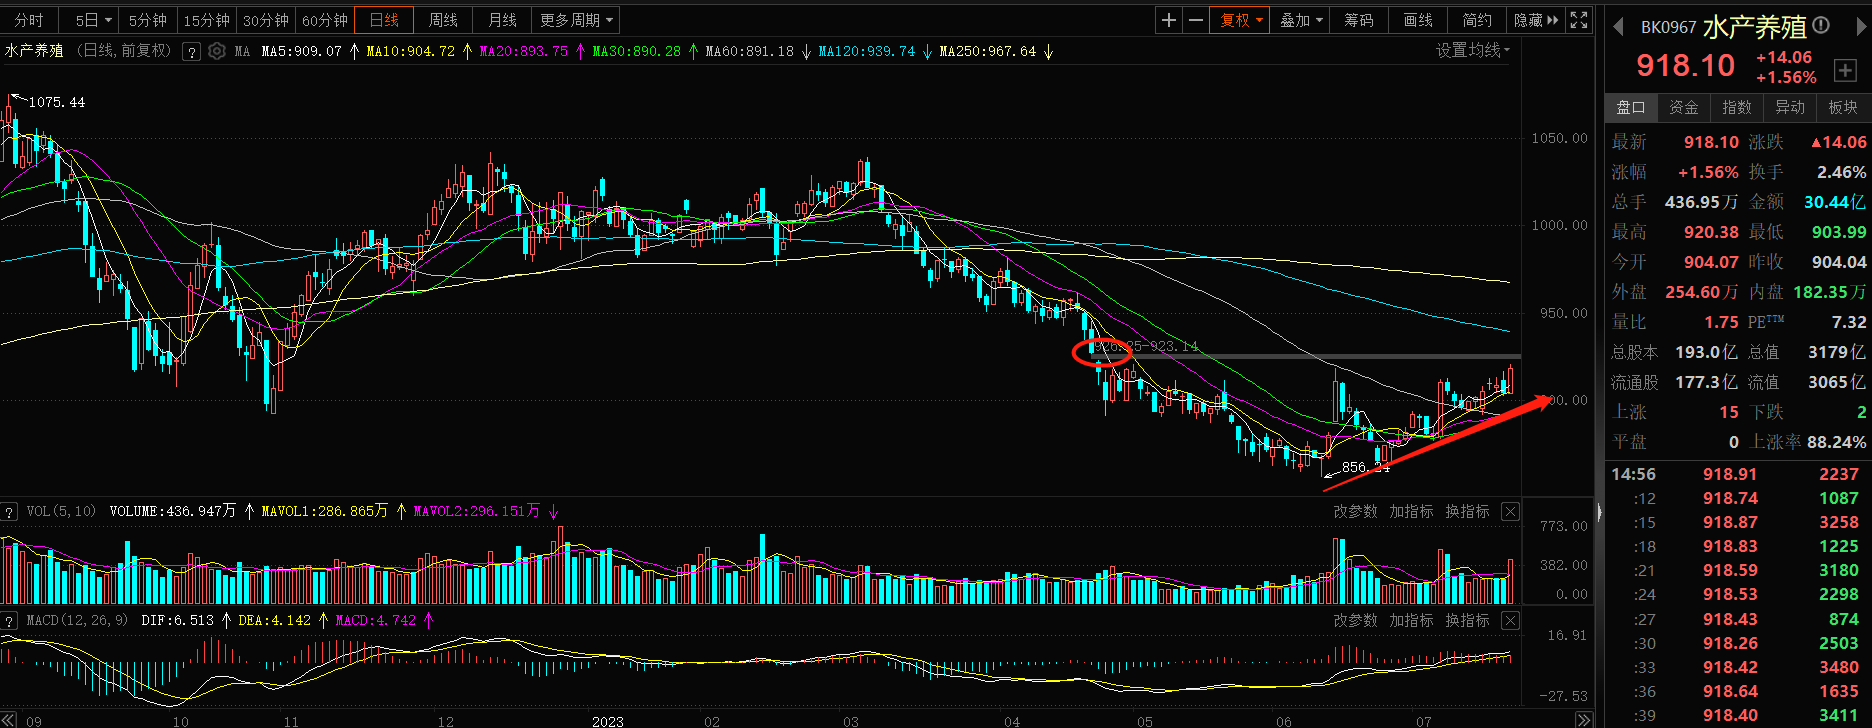The height and width of the screenshot is (728, 1872).
Task: Zoom in the chart with plus icon
Action: (1169, 20)
